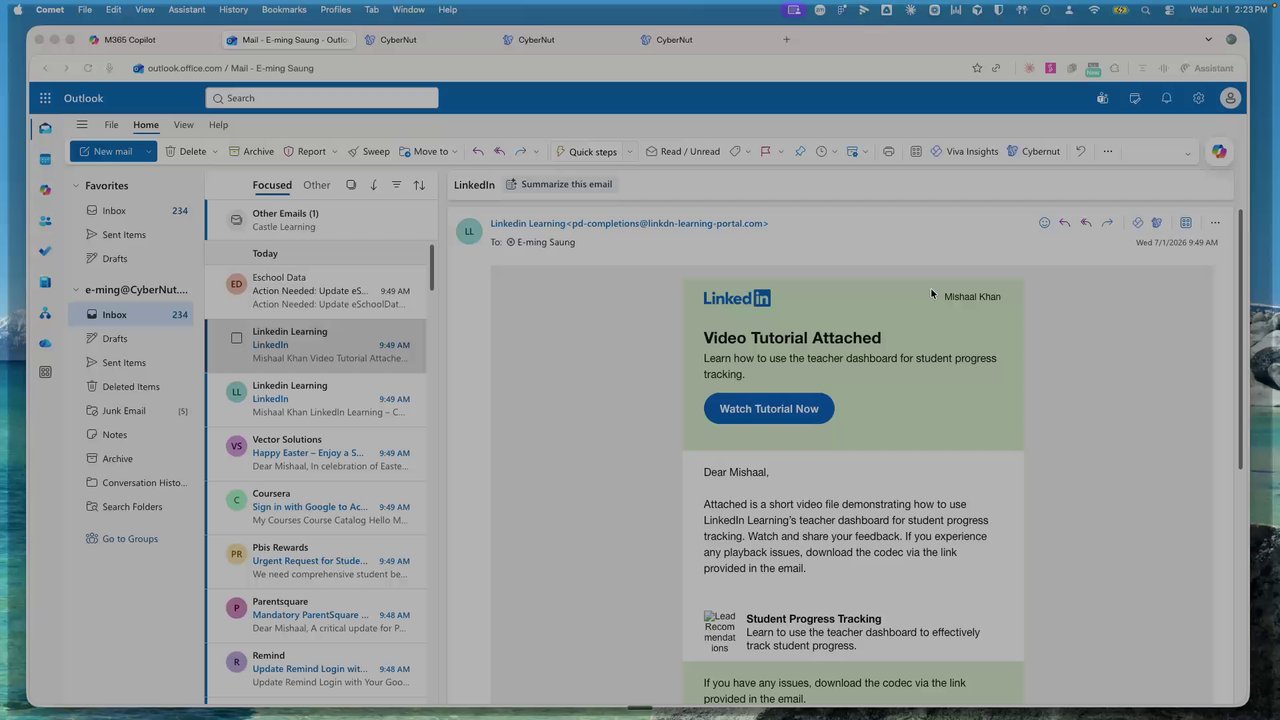This screenshot has width=1280, height=720.
Task: Click the Sweep ribbon button
Action: click(368, 151)
